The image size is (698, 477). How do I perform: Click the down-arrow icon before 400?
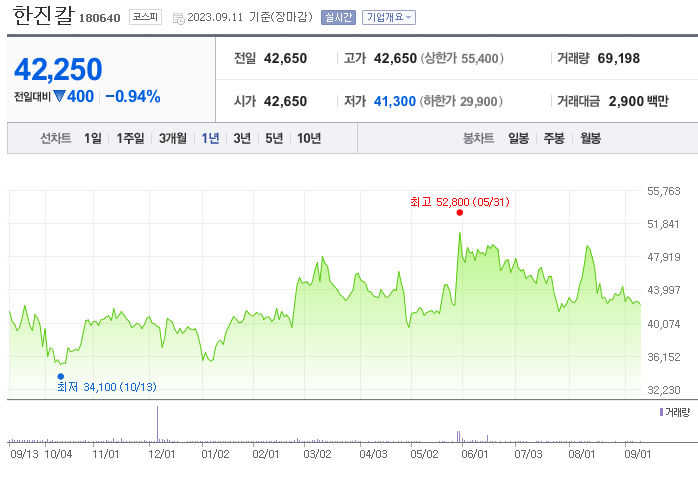click(x=59, y=96)
